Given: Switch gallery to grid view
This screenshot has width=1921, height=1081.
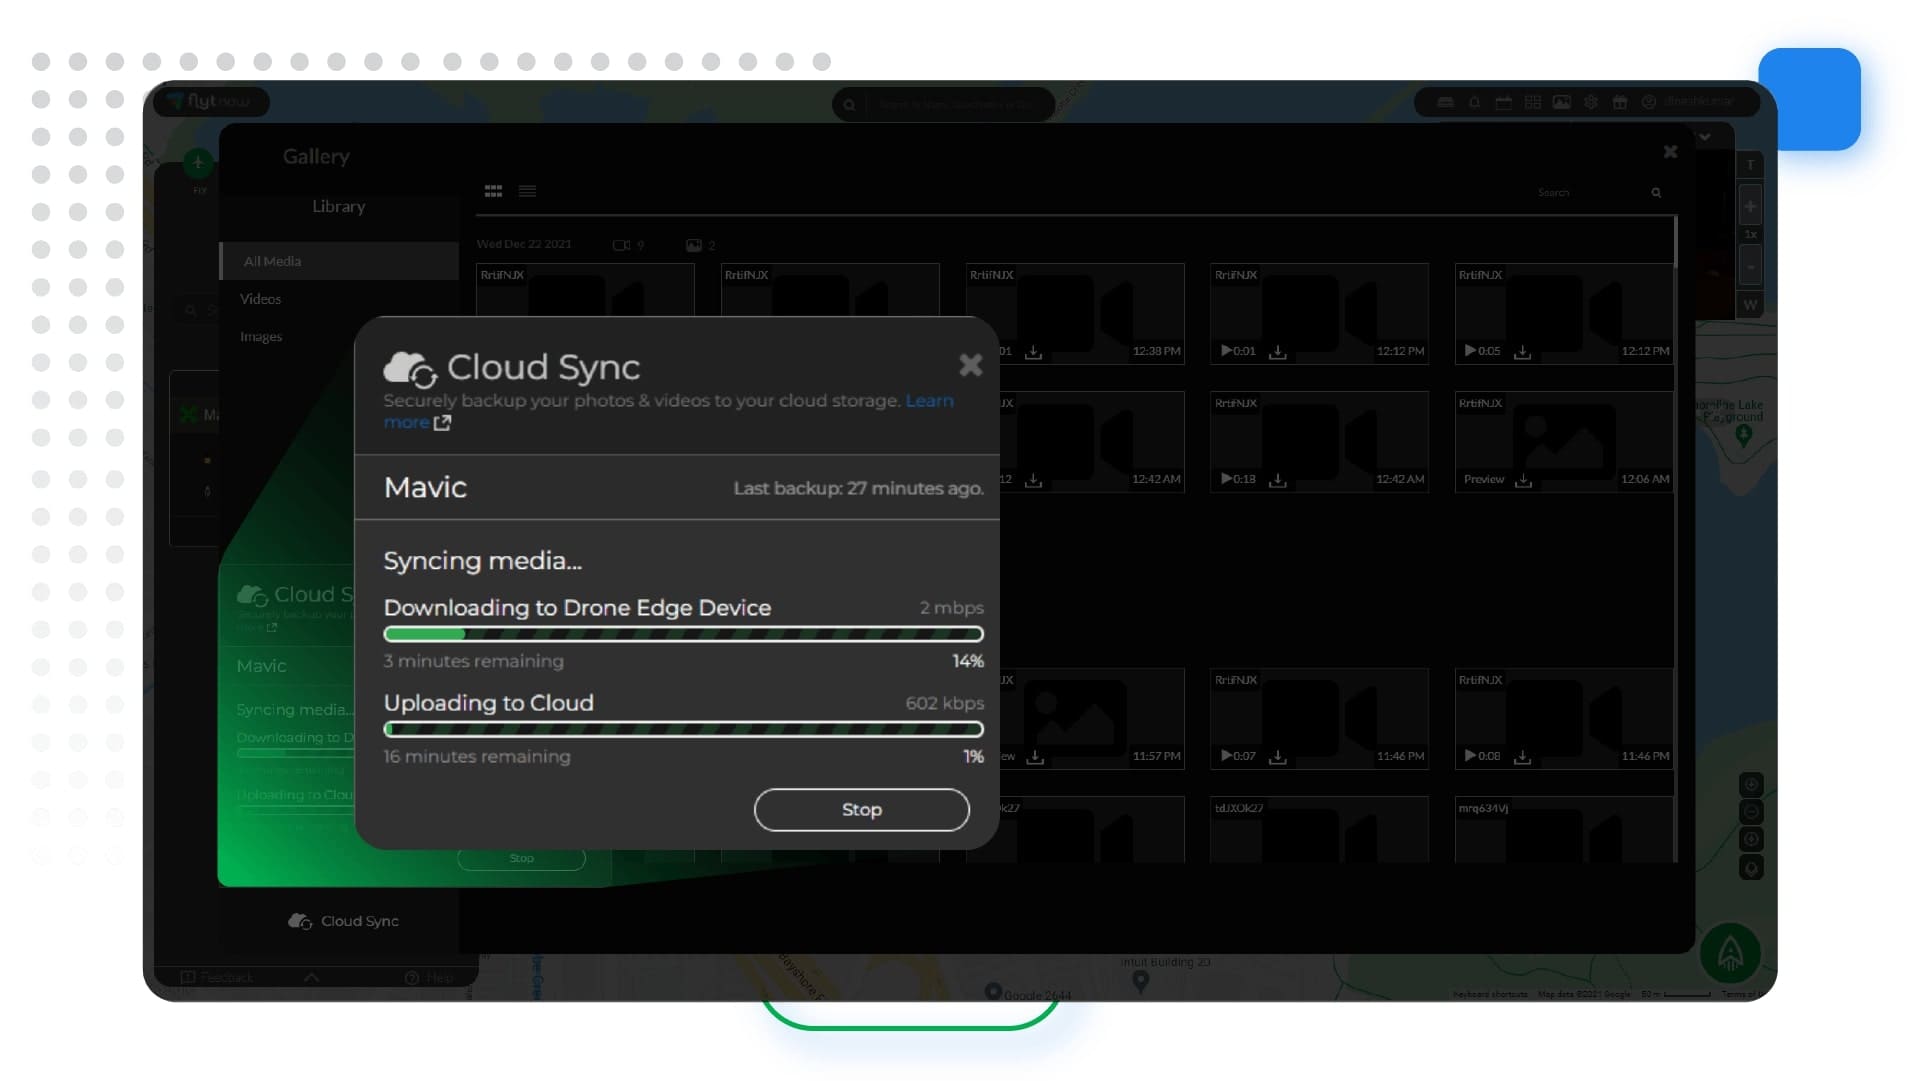Looking at the screenshot, I should tap(493, 191).
